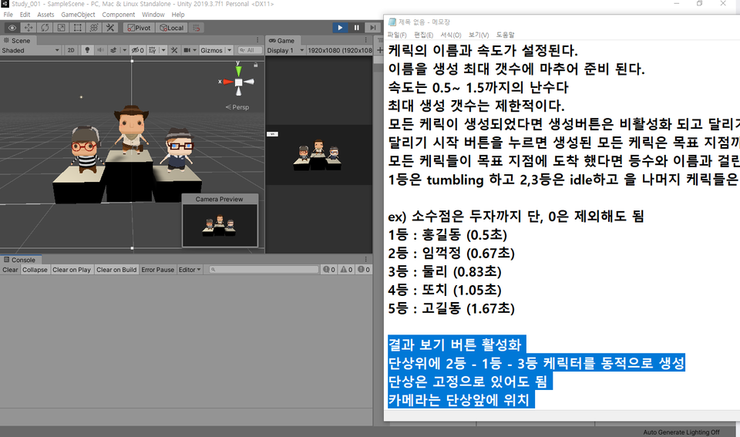Open the Shaded draw mode dropdown

click(31, 50)
